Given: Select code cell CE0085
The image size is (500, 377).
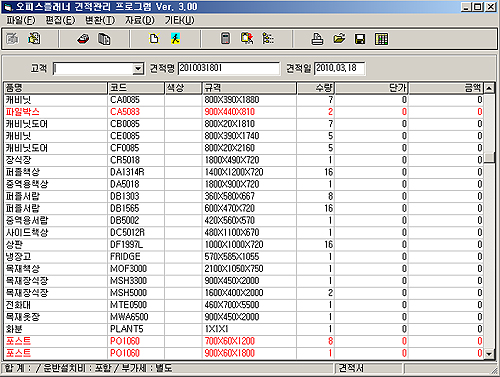Looking at the screenshot, I should pos(125,136).
